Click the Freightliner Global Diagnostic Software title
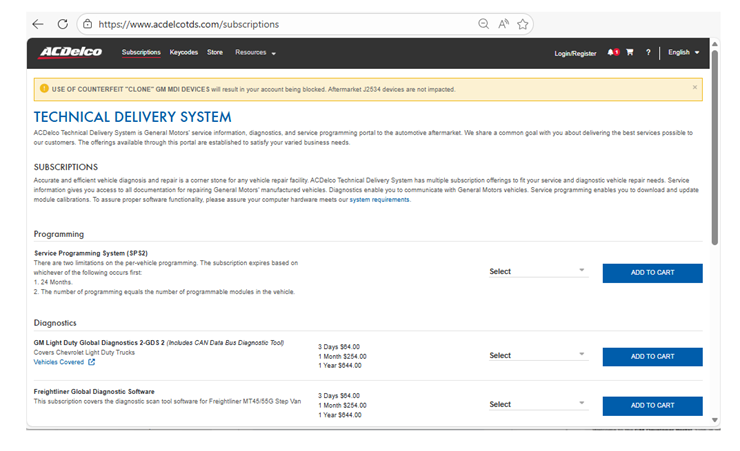The image size is (740, 451). coord(94,392)
